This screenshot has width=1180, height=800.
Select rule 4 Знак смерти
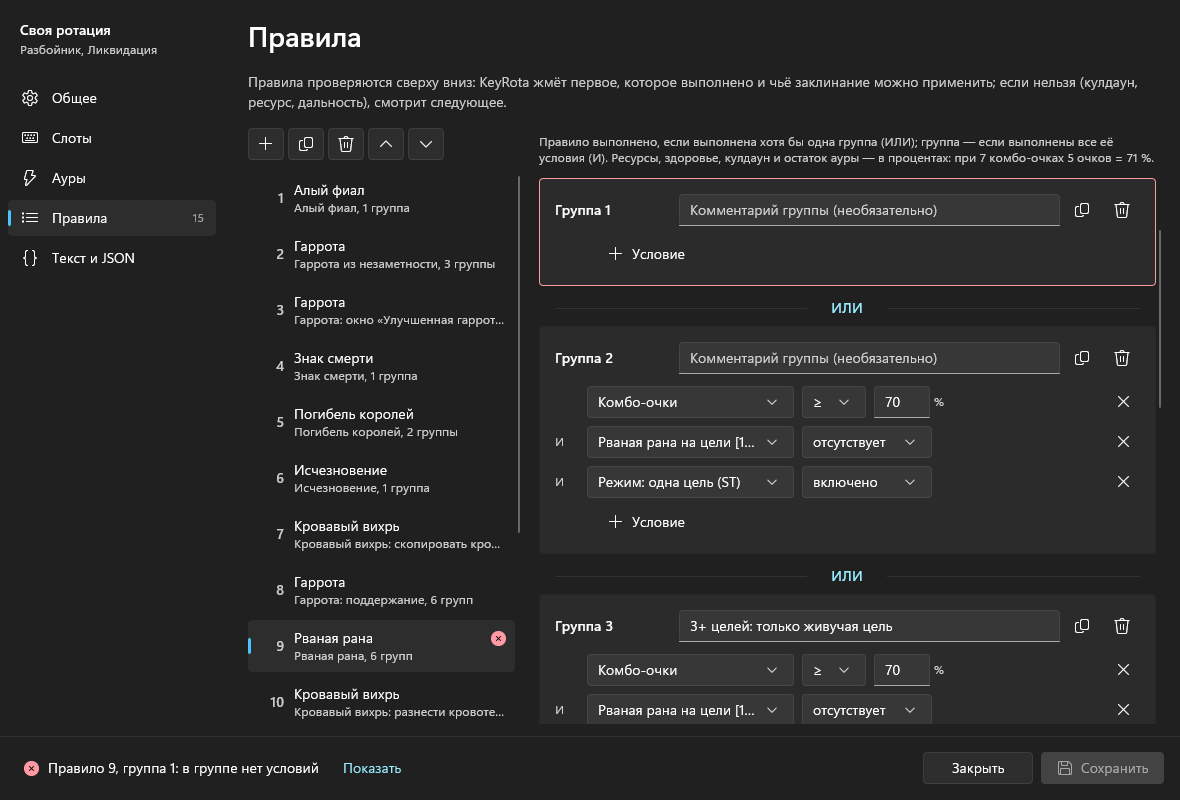[382, 367]
